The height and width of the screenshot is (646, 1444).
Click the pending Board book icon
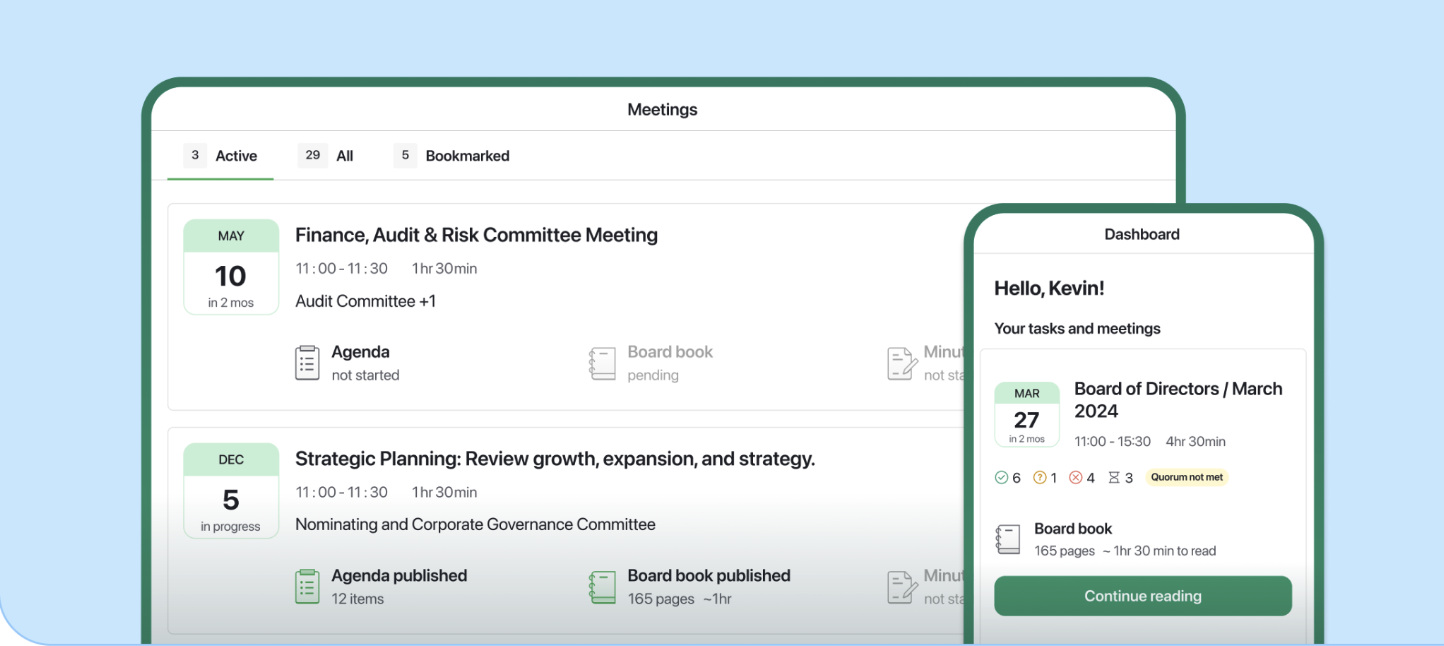[602, 363]
